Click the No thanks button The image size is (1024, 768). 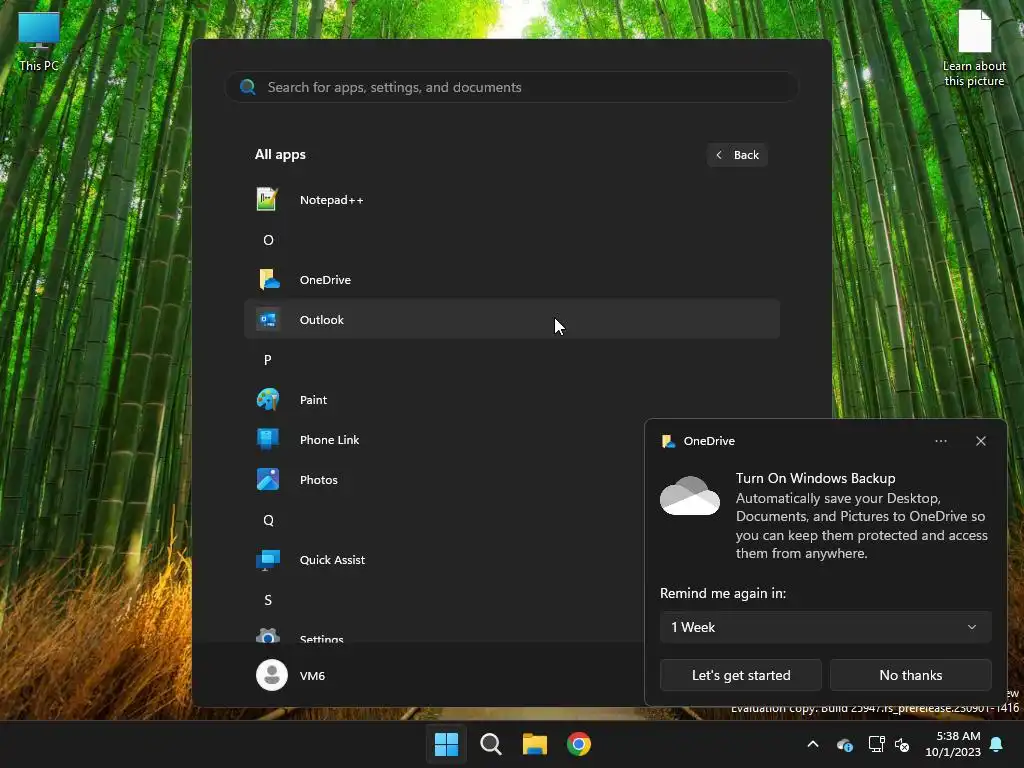(910, 675)
